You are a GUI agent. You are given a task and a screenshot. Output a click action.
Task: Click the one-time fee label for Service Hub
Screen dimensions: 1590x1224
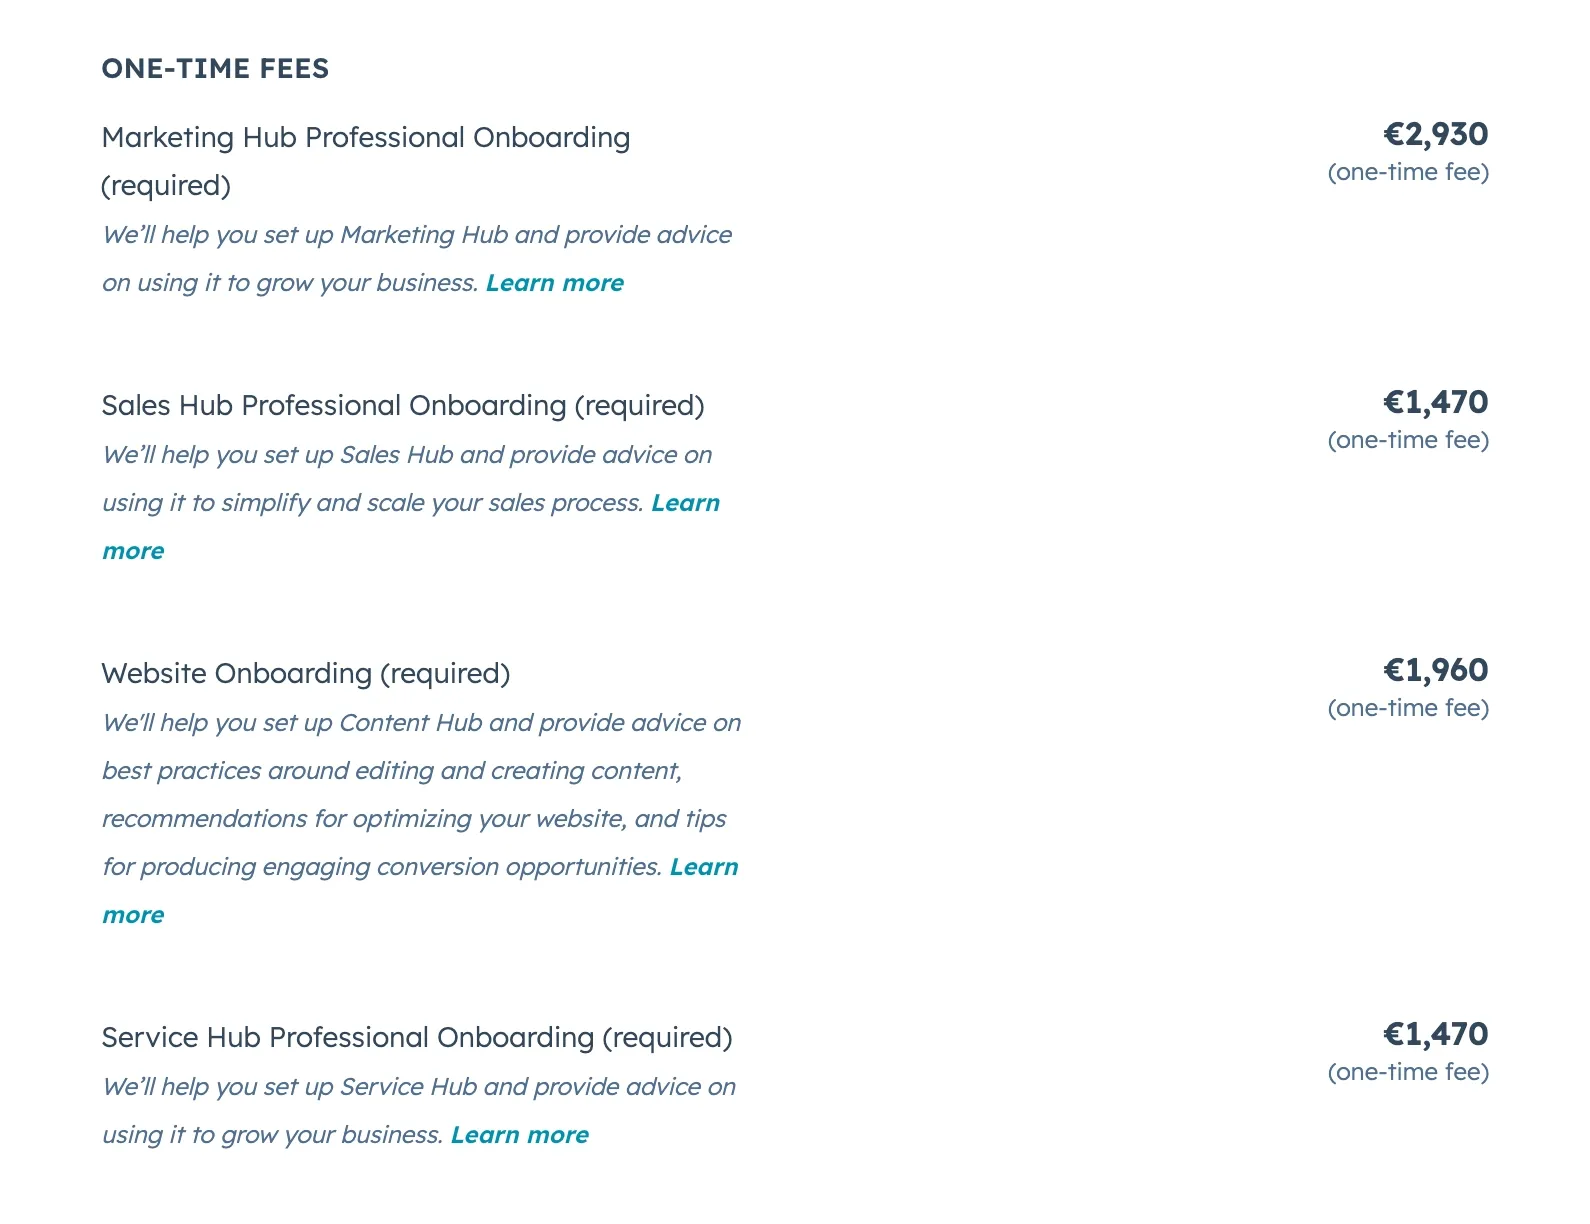(1407, 1072)
